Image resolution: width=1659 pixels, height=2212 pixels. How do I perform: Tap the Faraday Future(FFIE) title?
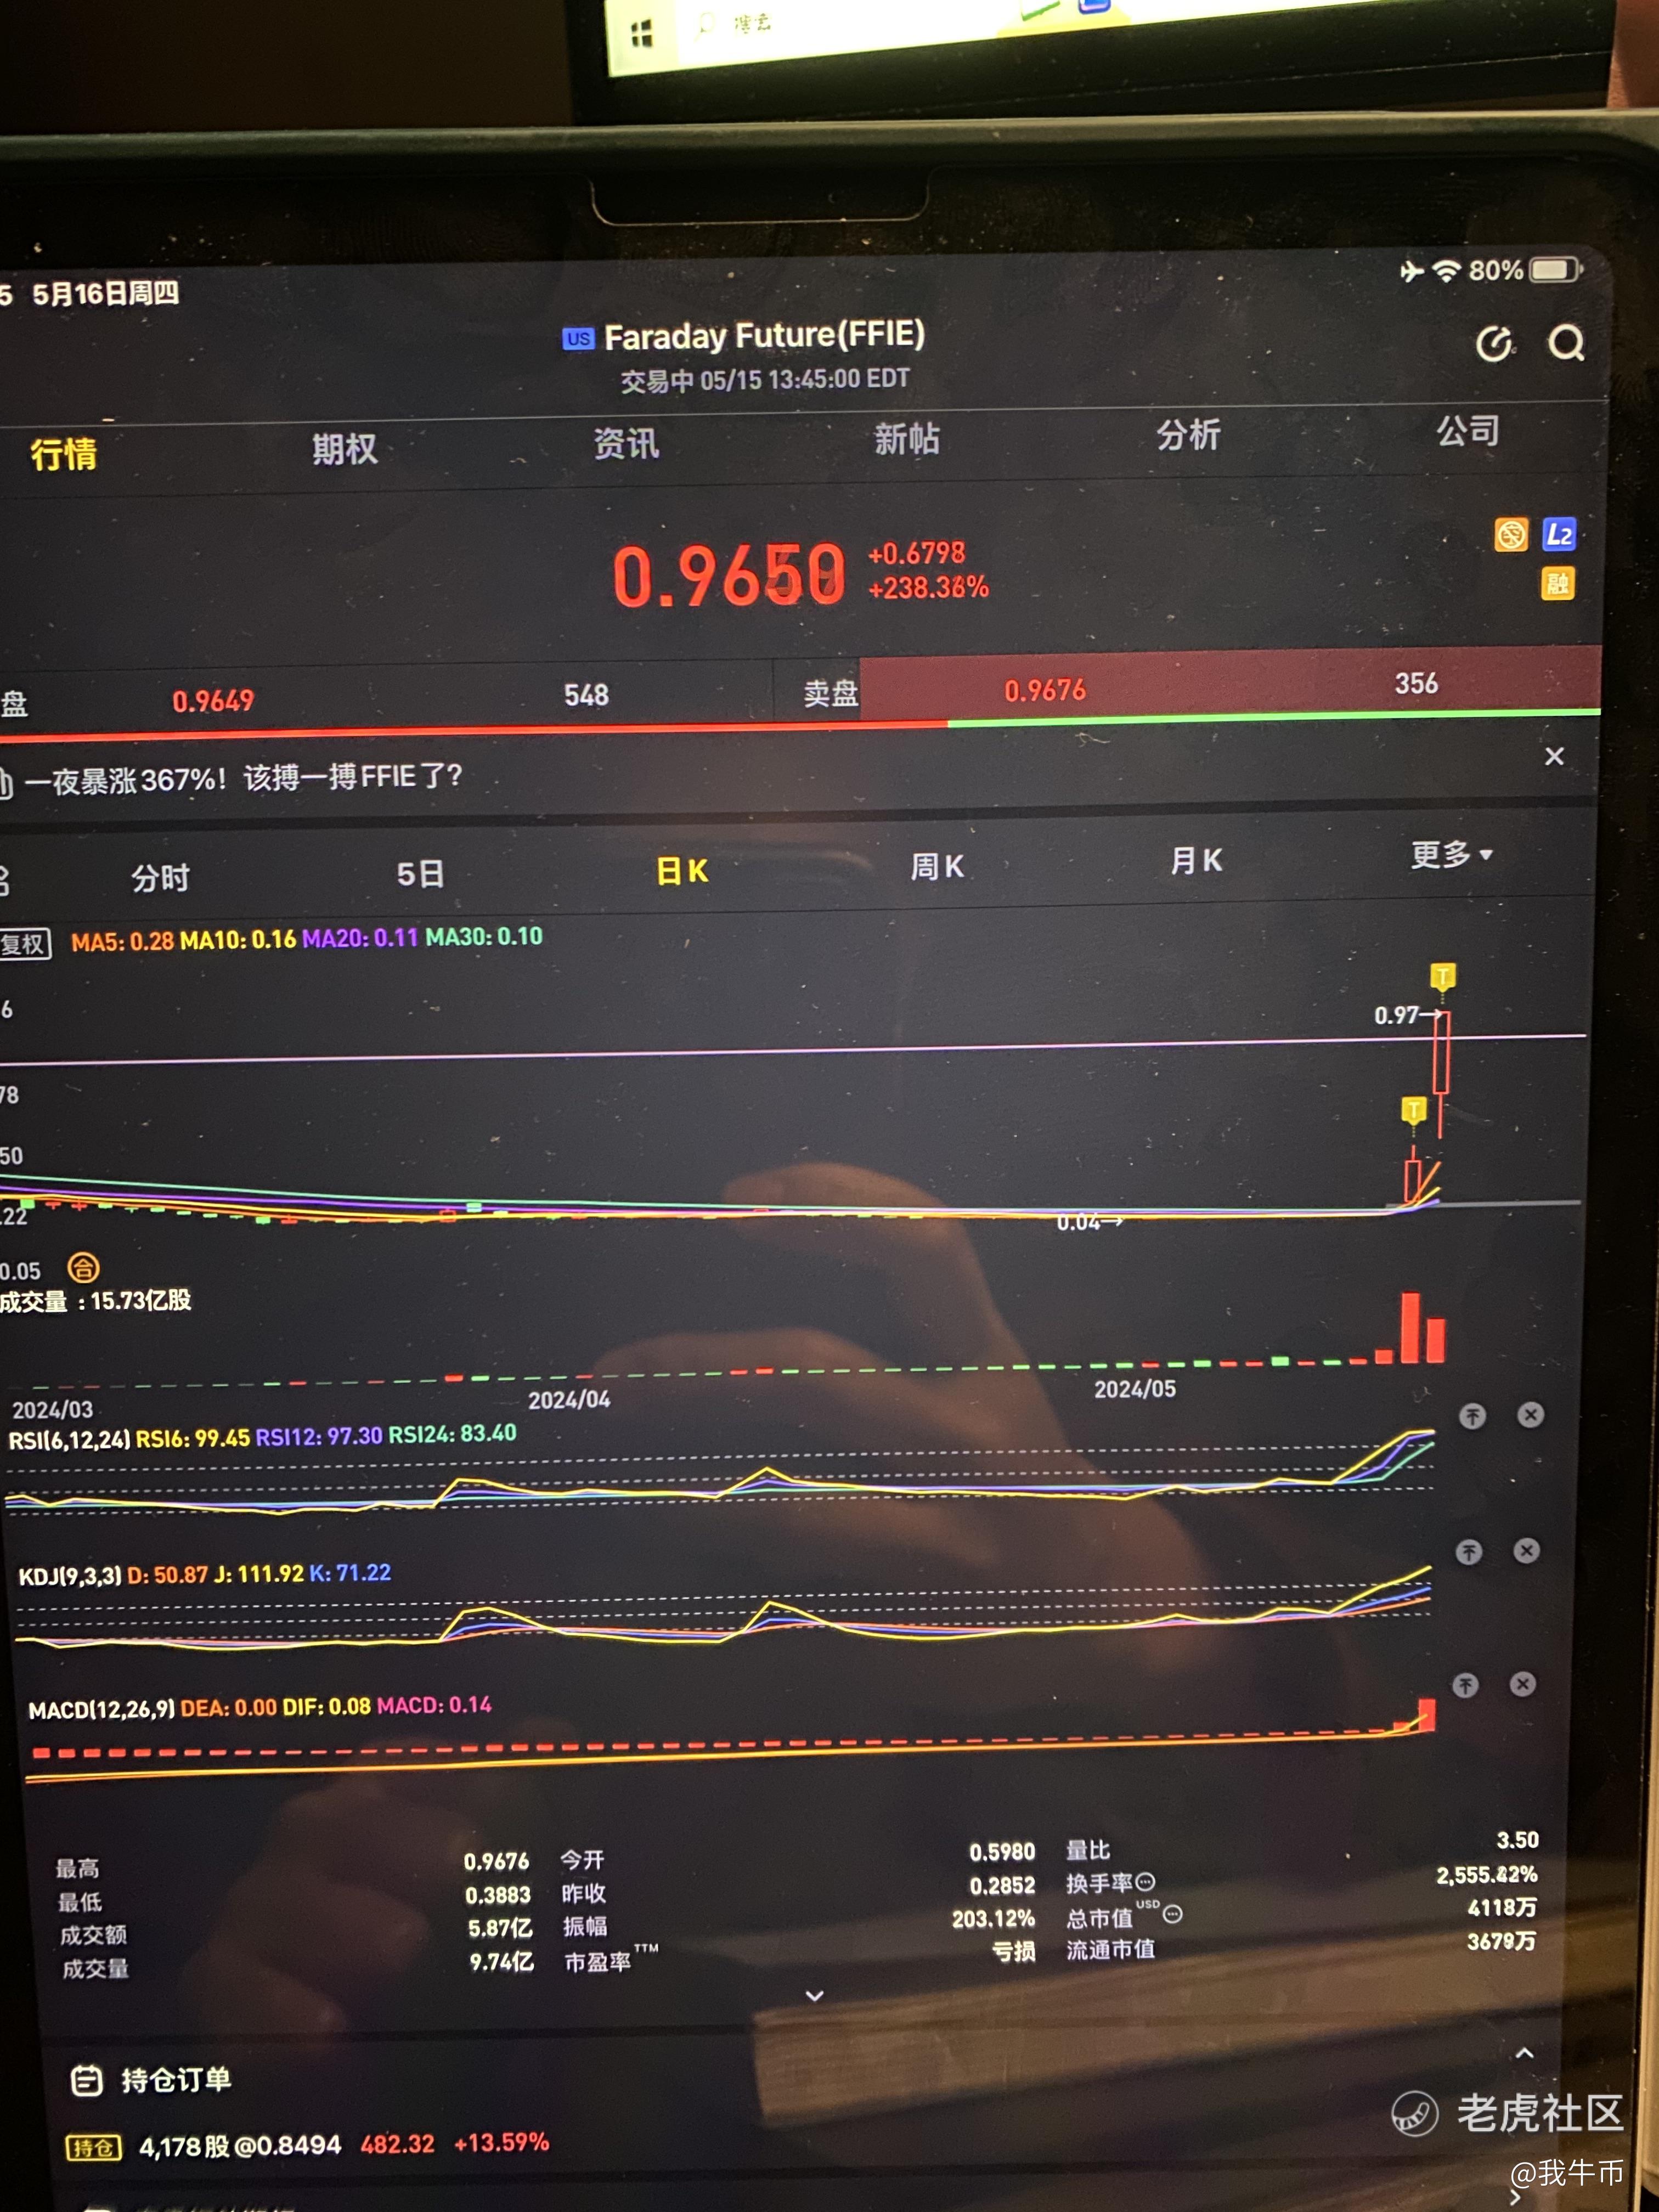tap(764, 336)
